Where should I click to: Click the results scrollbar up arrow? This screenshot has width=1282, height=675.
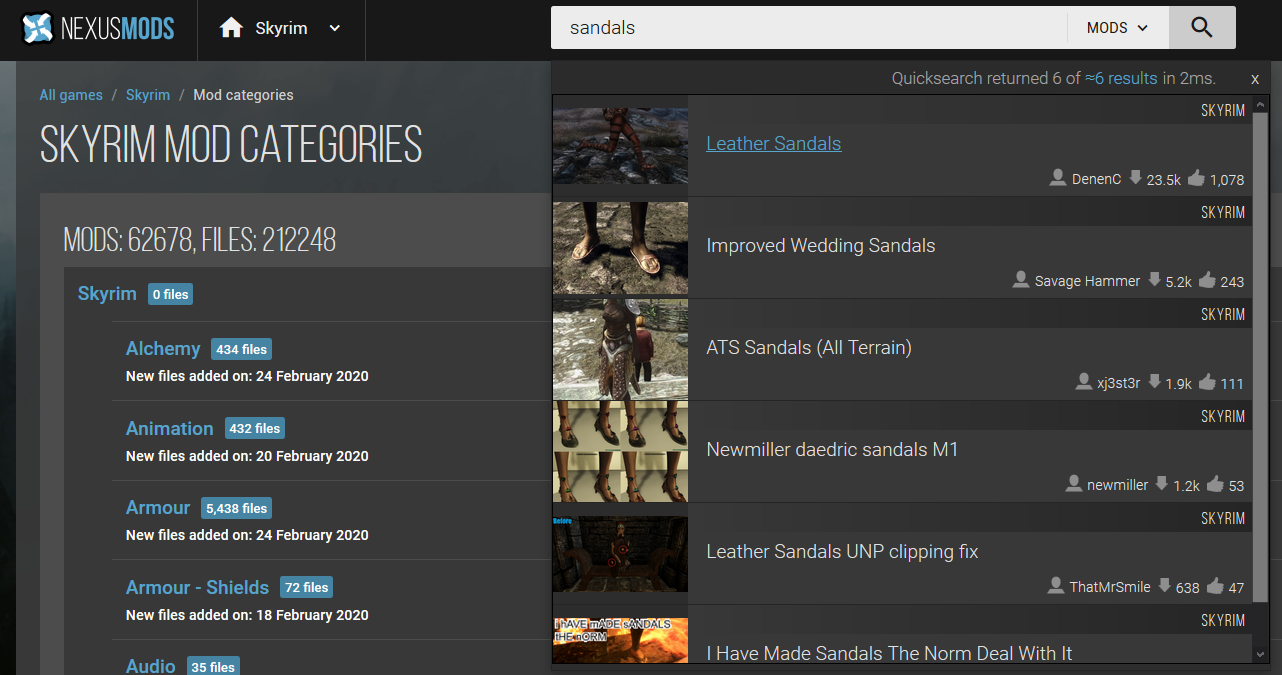[x=1260, y=104]
